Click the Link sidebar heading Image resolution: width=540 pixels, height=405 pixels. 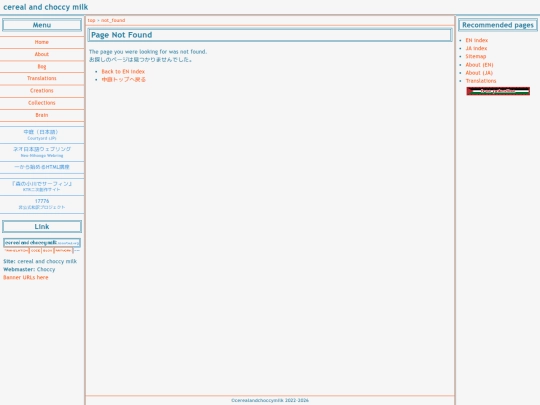[x=42, y=227]
